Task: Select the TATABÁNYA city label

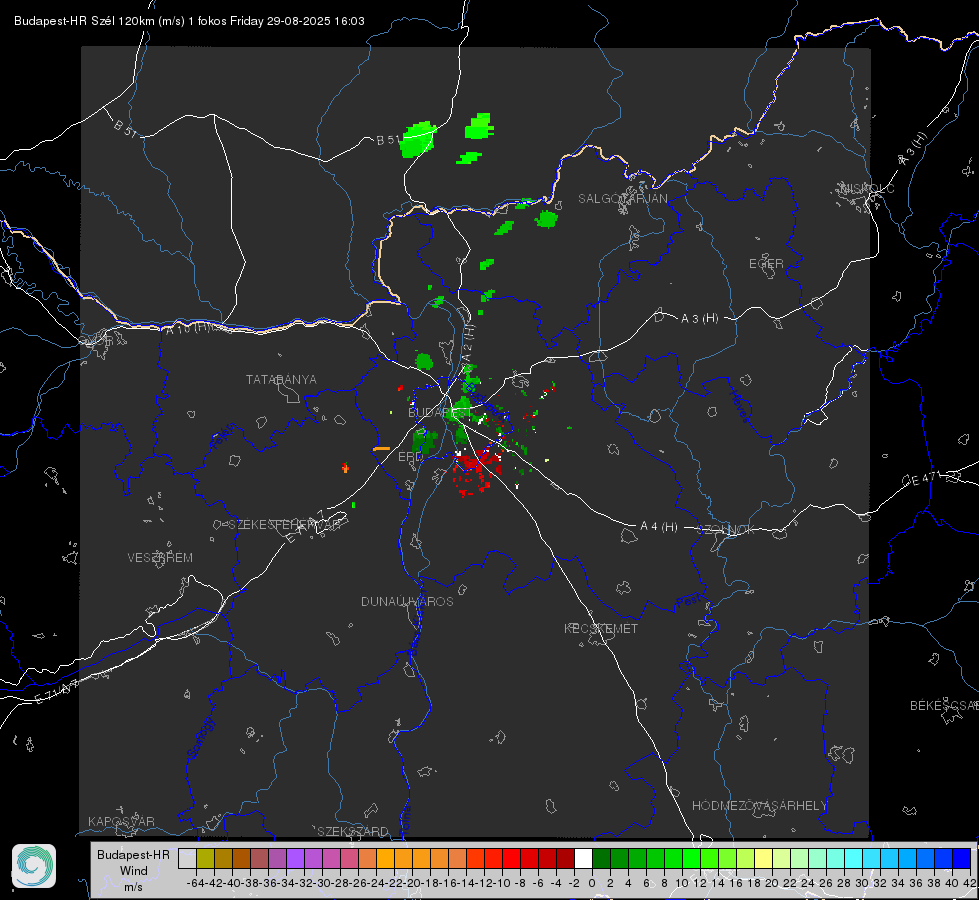Action: click(281, 380)
